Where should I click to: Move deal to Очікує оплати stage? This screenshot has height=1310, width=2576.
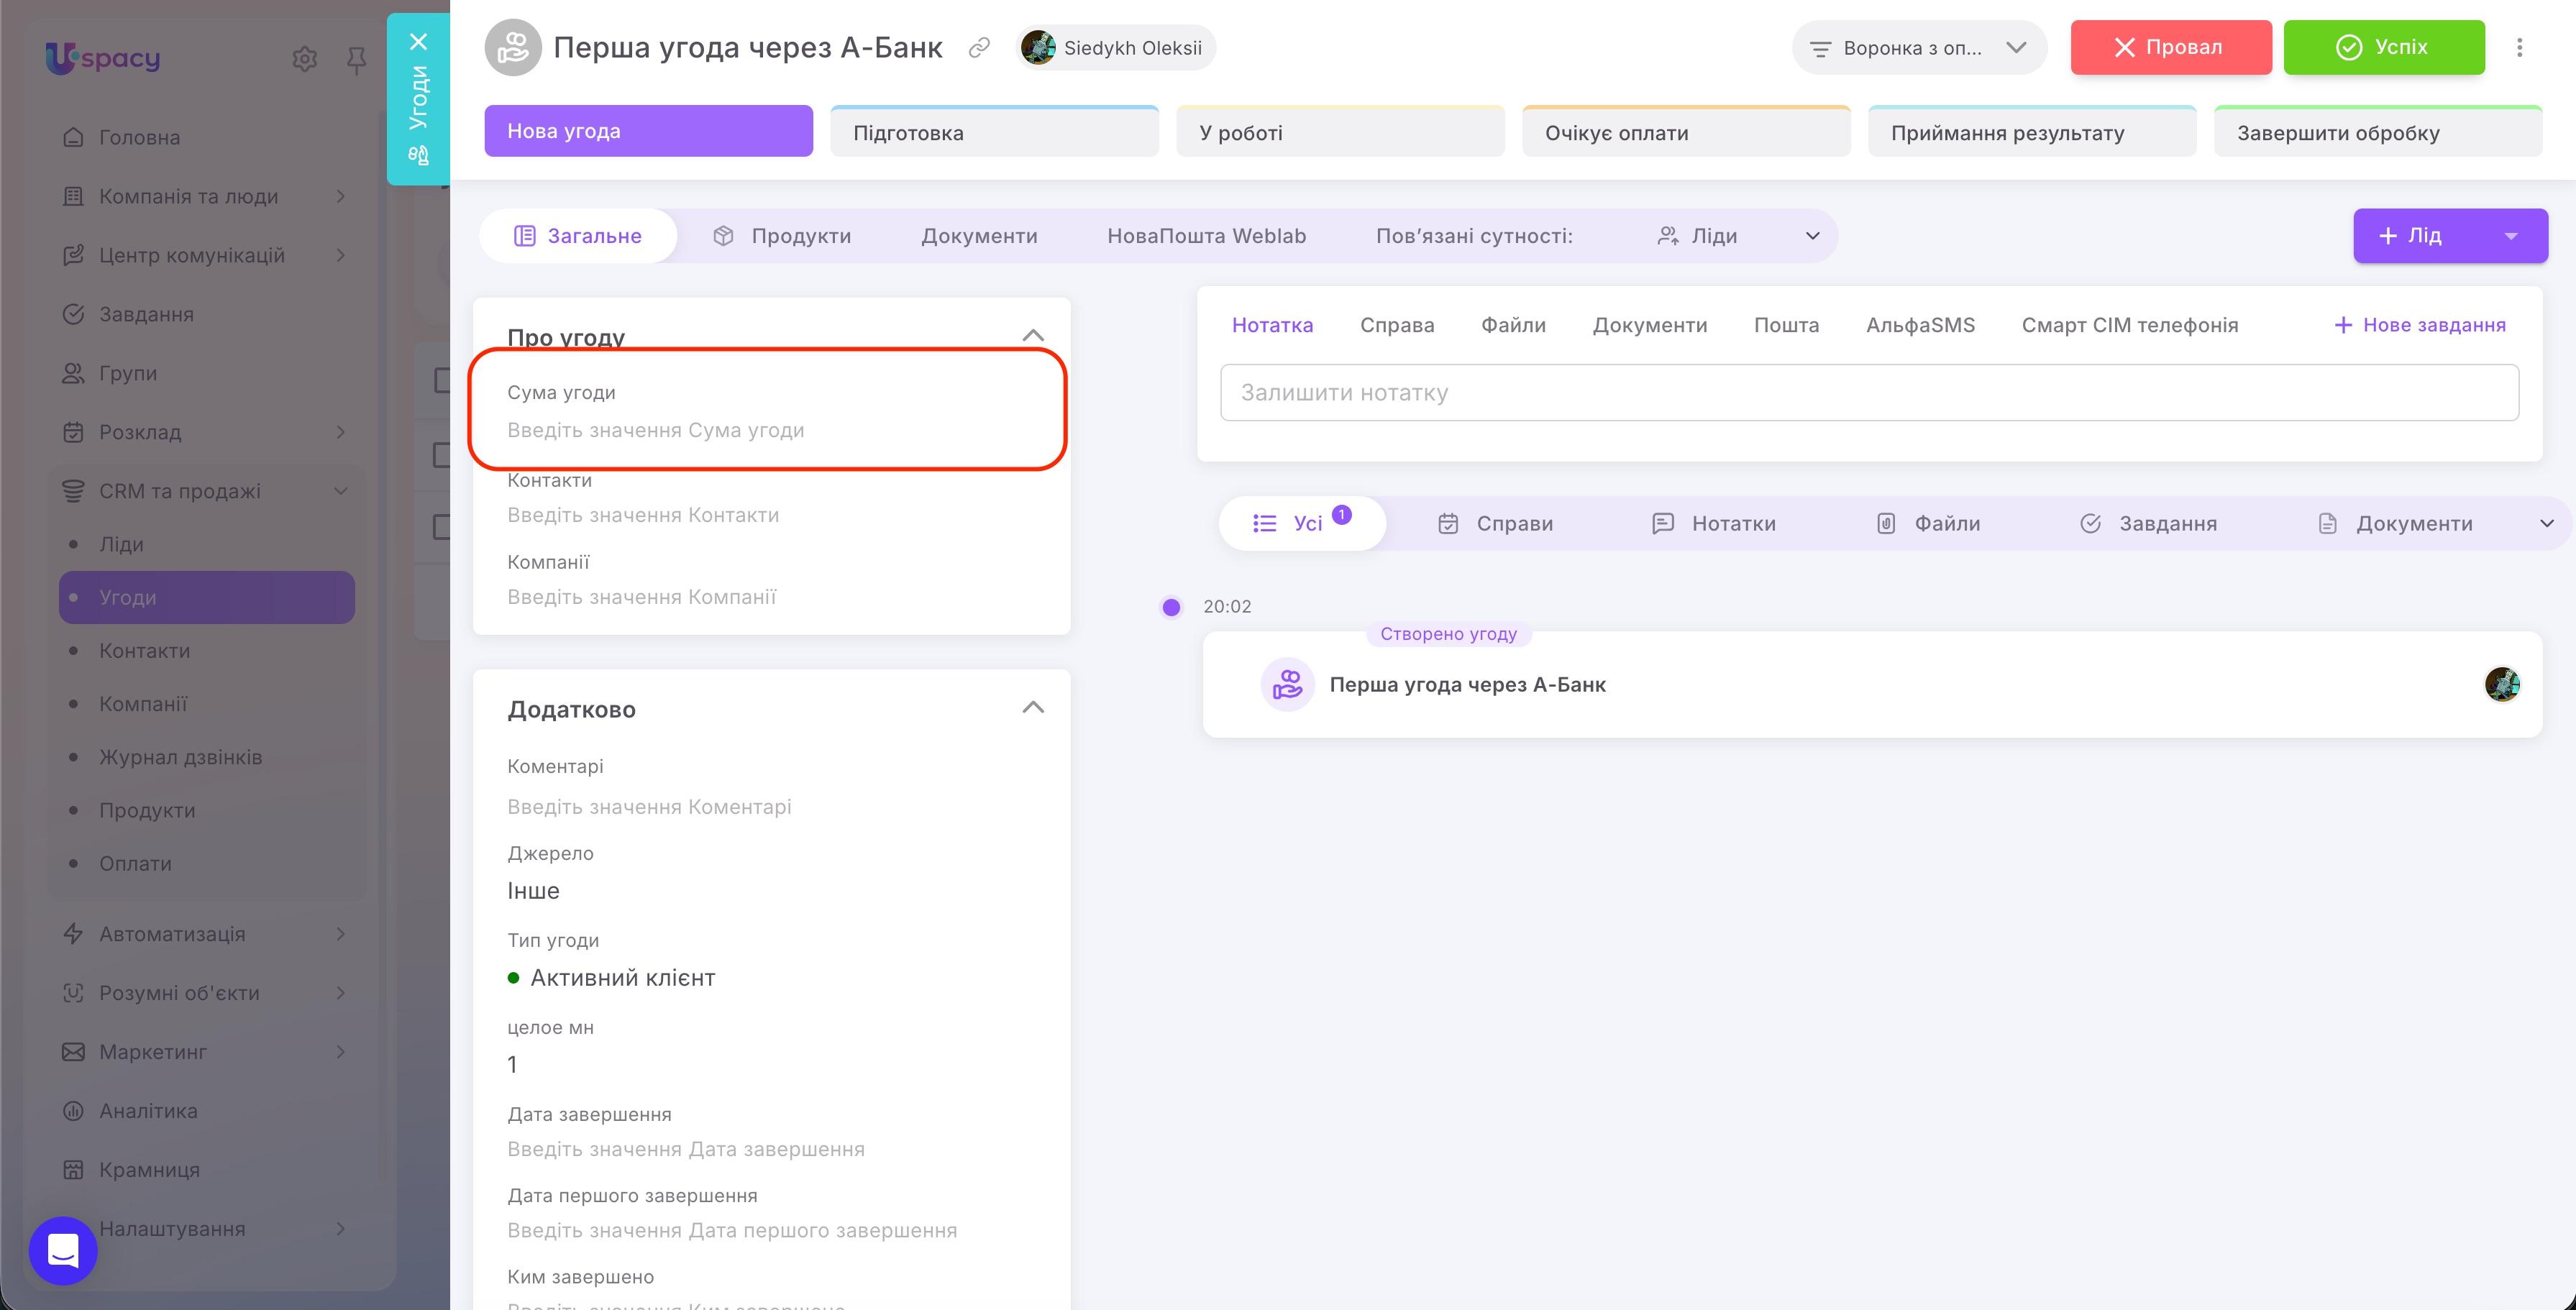1686,131
